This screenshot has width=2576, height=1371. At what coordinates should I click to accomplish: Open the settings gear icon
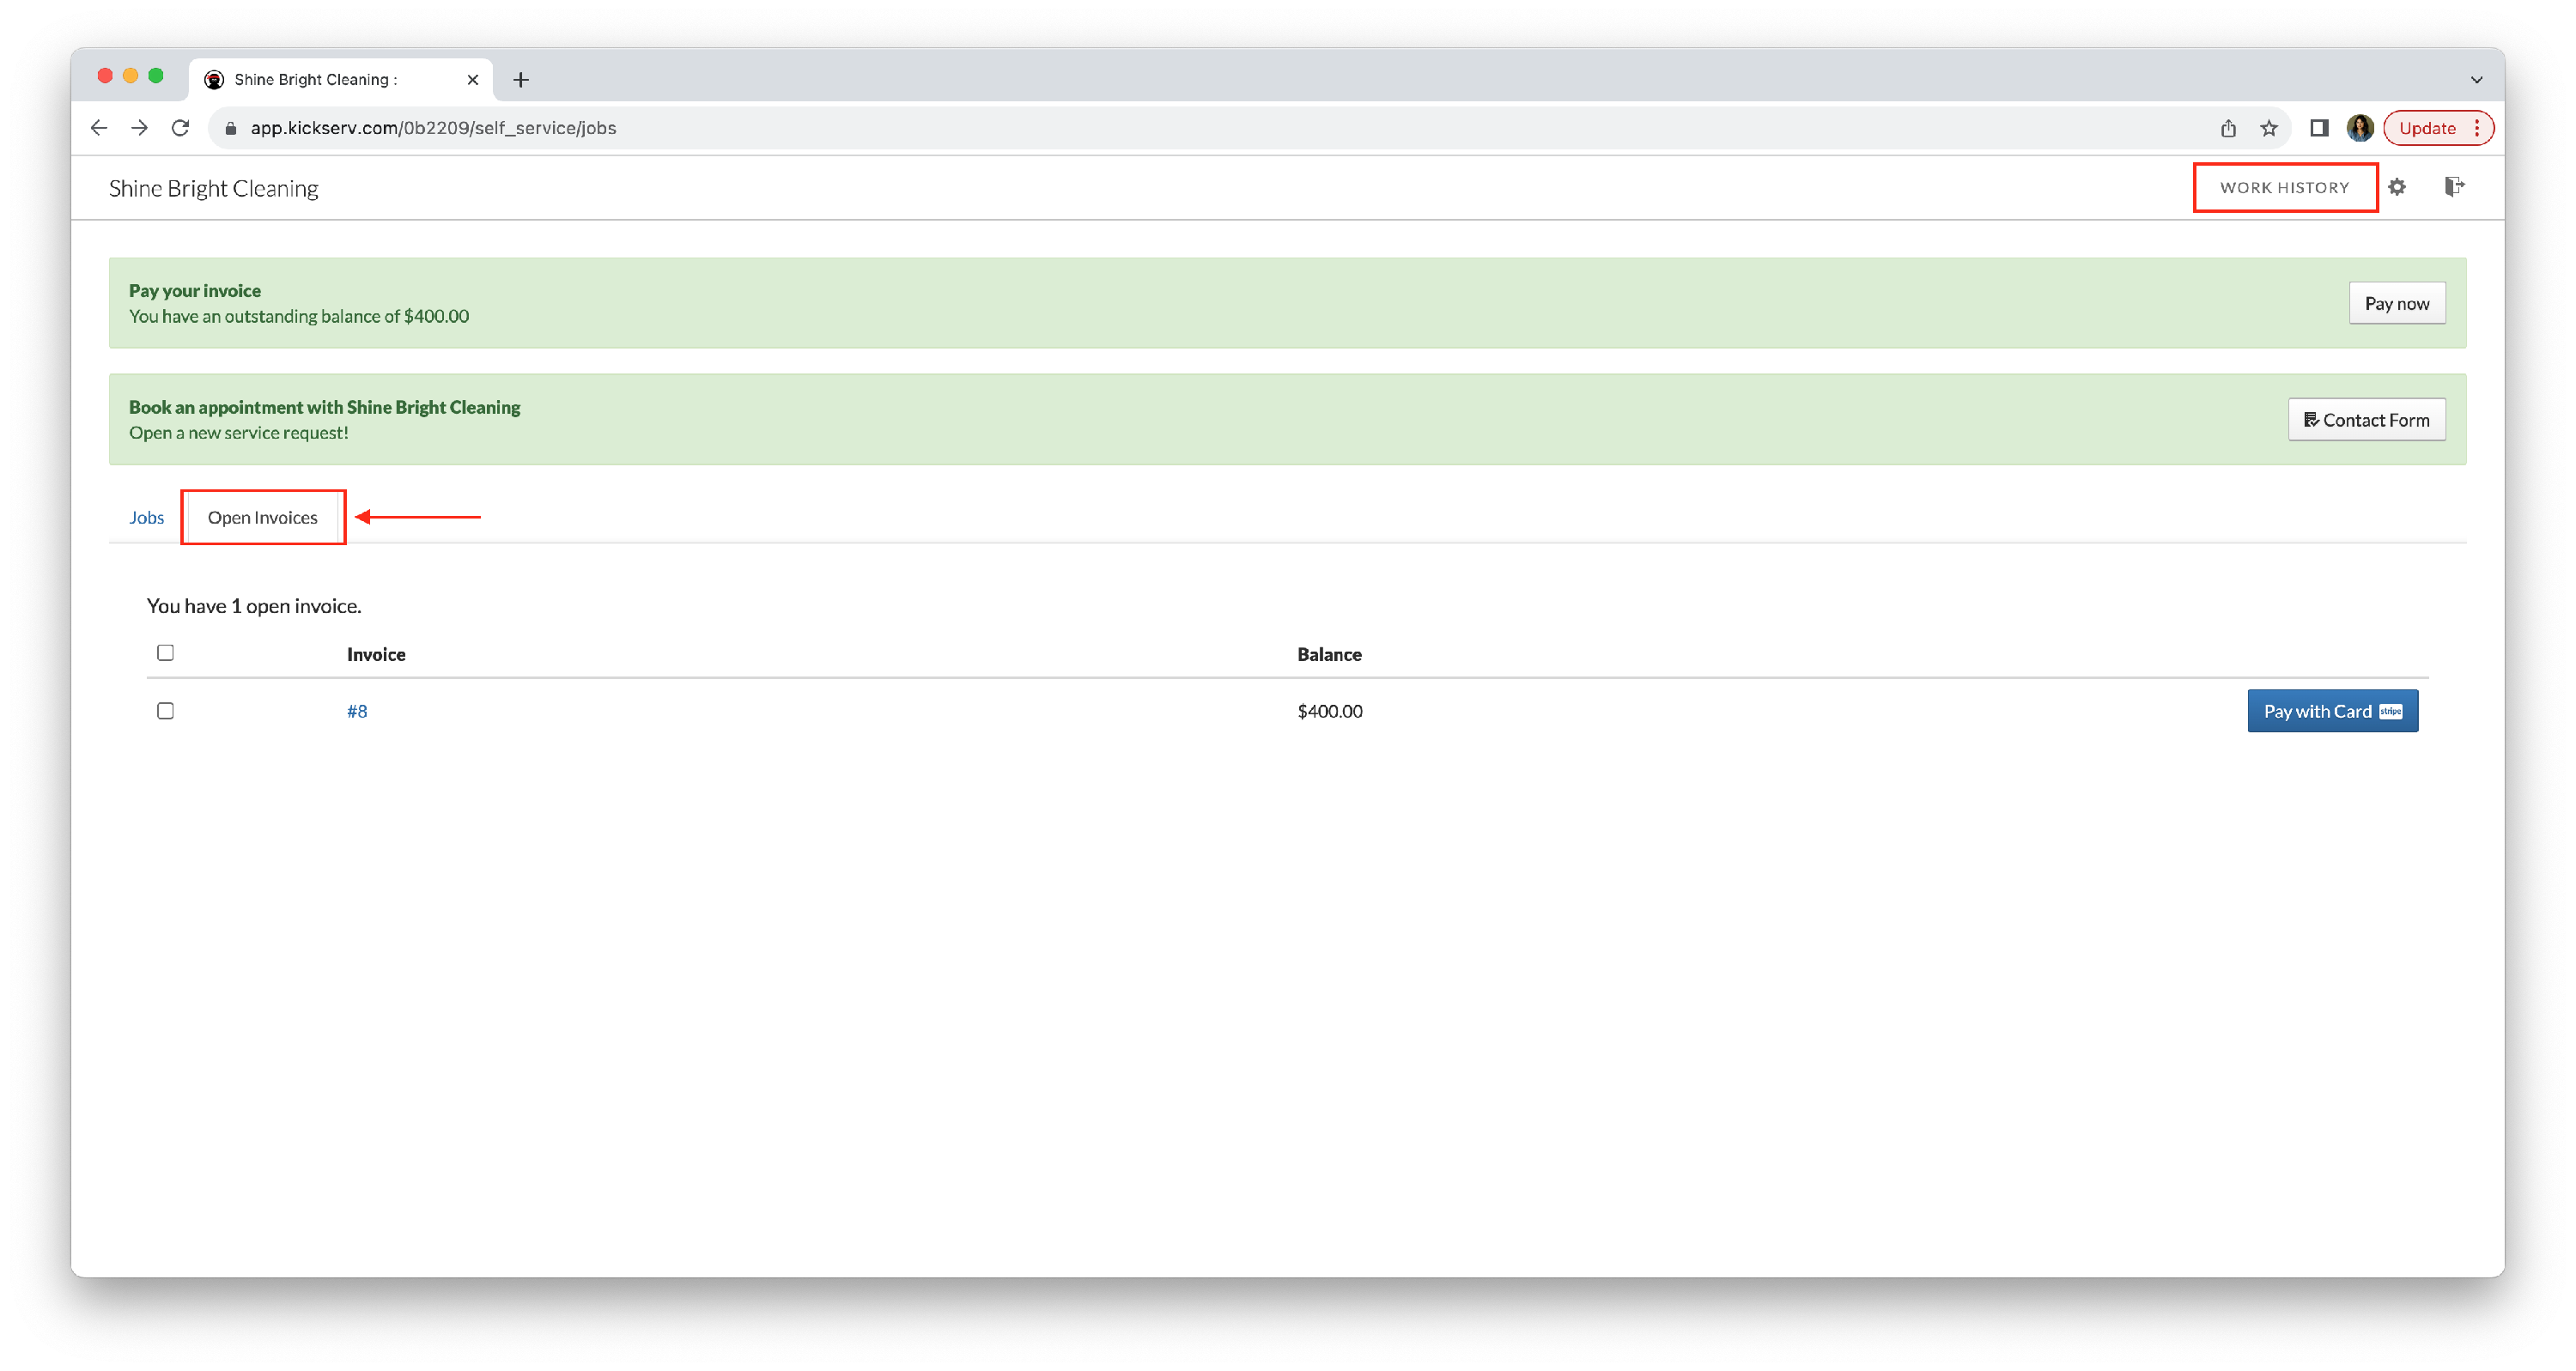point(2396,187)
